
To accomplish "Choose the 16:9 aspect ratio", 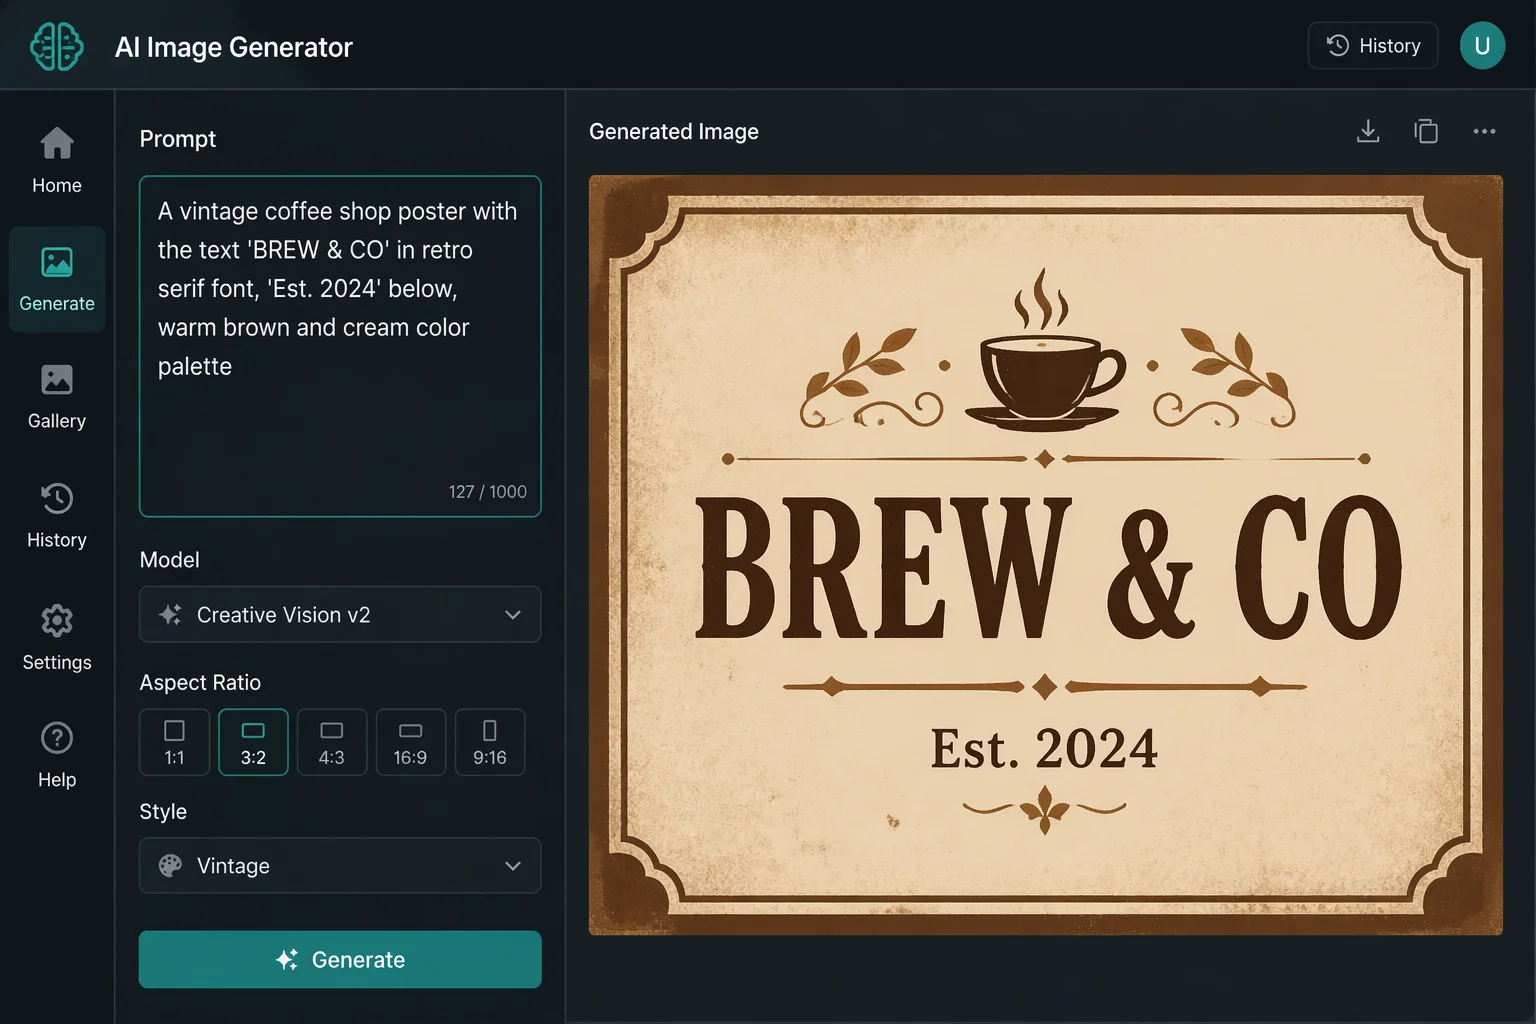I will (410, 742).
